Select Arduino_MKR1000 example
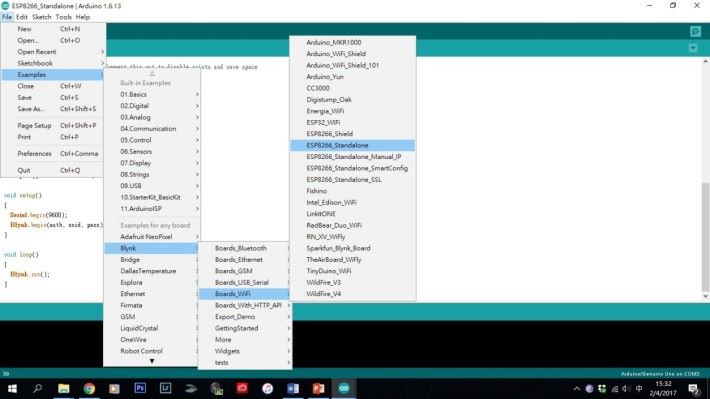Image resolution: width=710 pixels, height=399 pixels. (352, 42)
